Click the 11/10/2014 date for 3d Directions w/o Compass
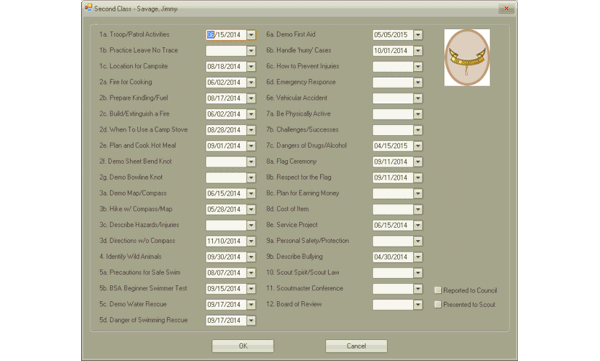 [226, 241]
